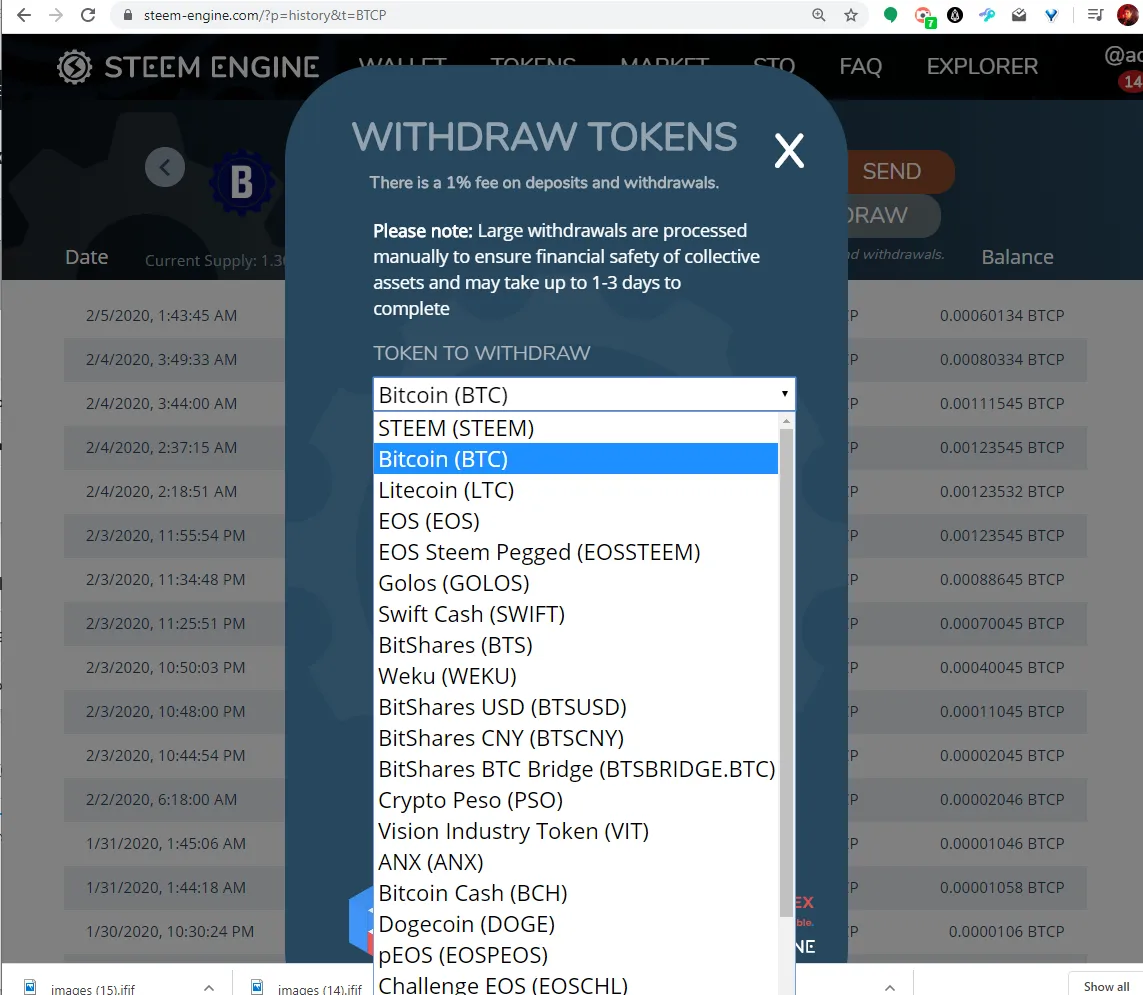Click the Date column header
The image size is (1143, 995).
click(87, 257)
